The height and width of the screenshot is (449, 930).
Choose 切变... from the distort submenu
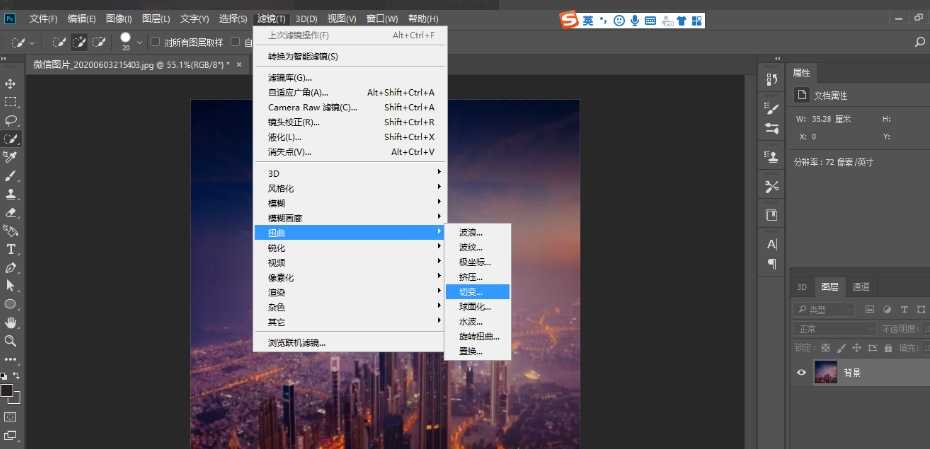[476, 292]
